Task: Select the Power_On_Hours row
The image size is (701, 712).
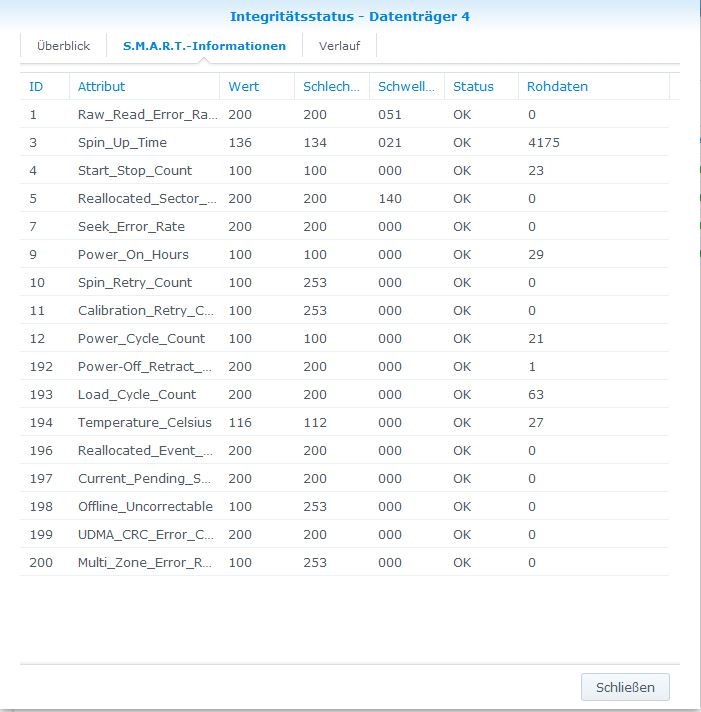Action: (133, 255)
